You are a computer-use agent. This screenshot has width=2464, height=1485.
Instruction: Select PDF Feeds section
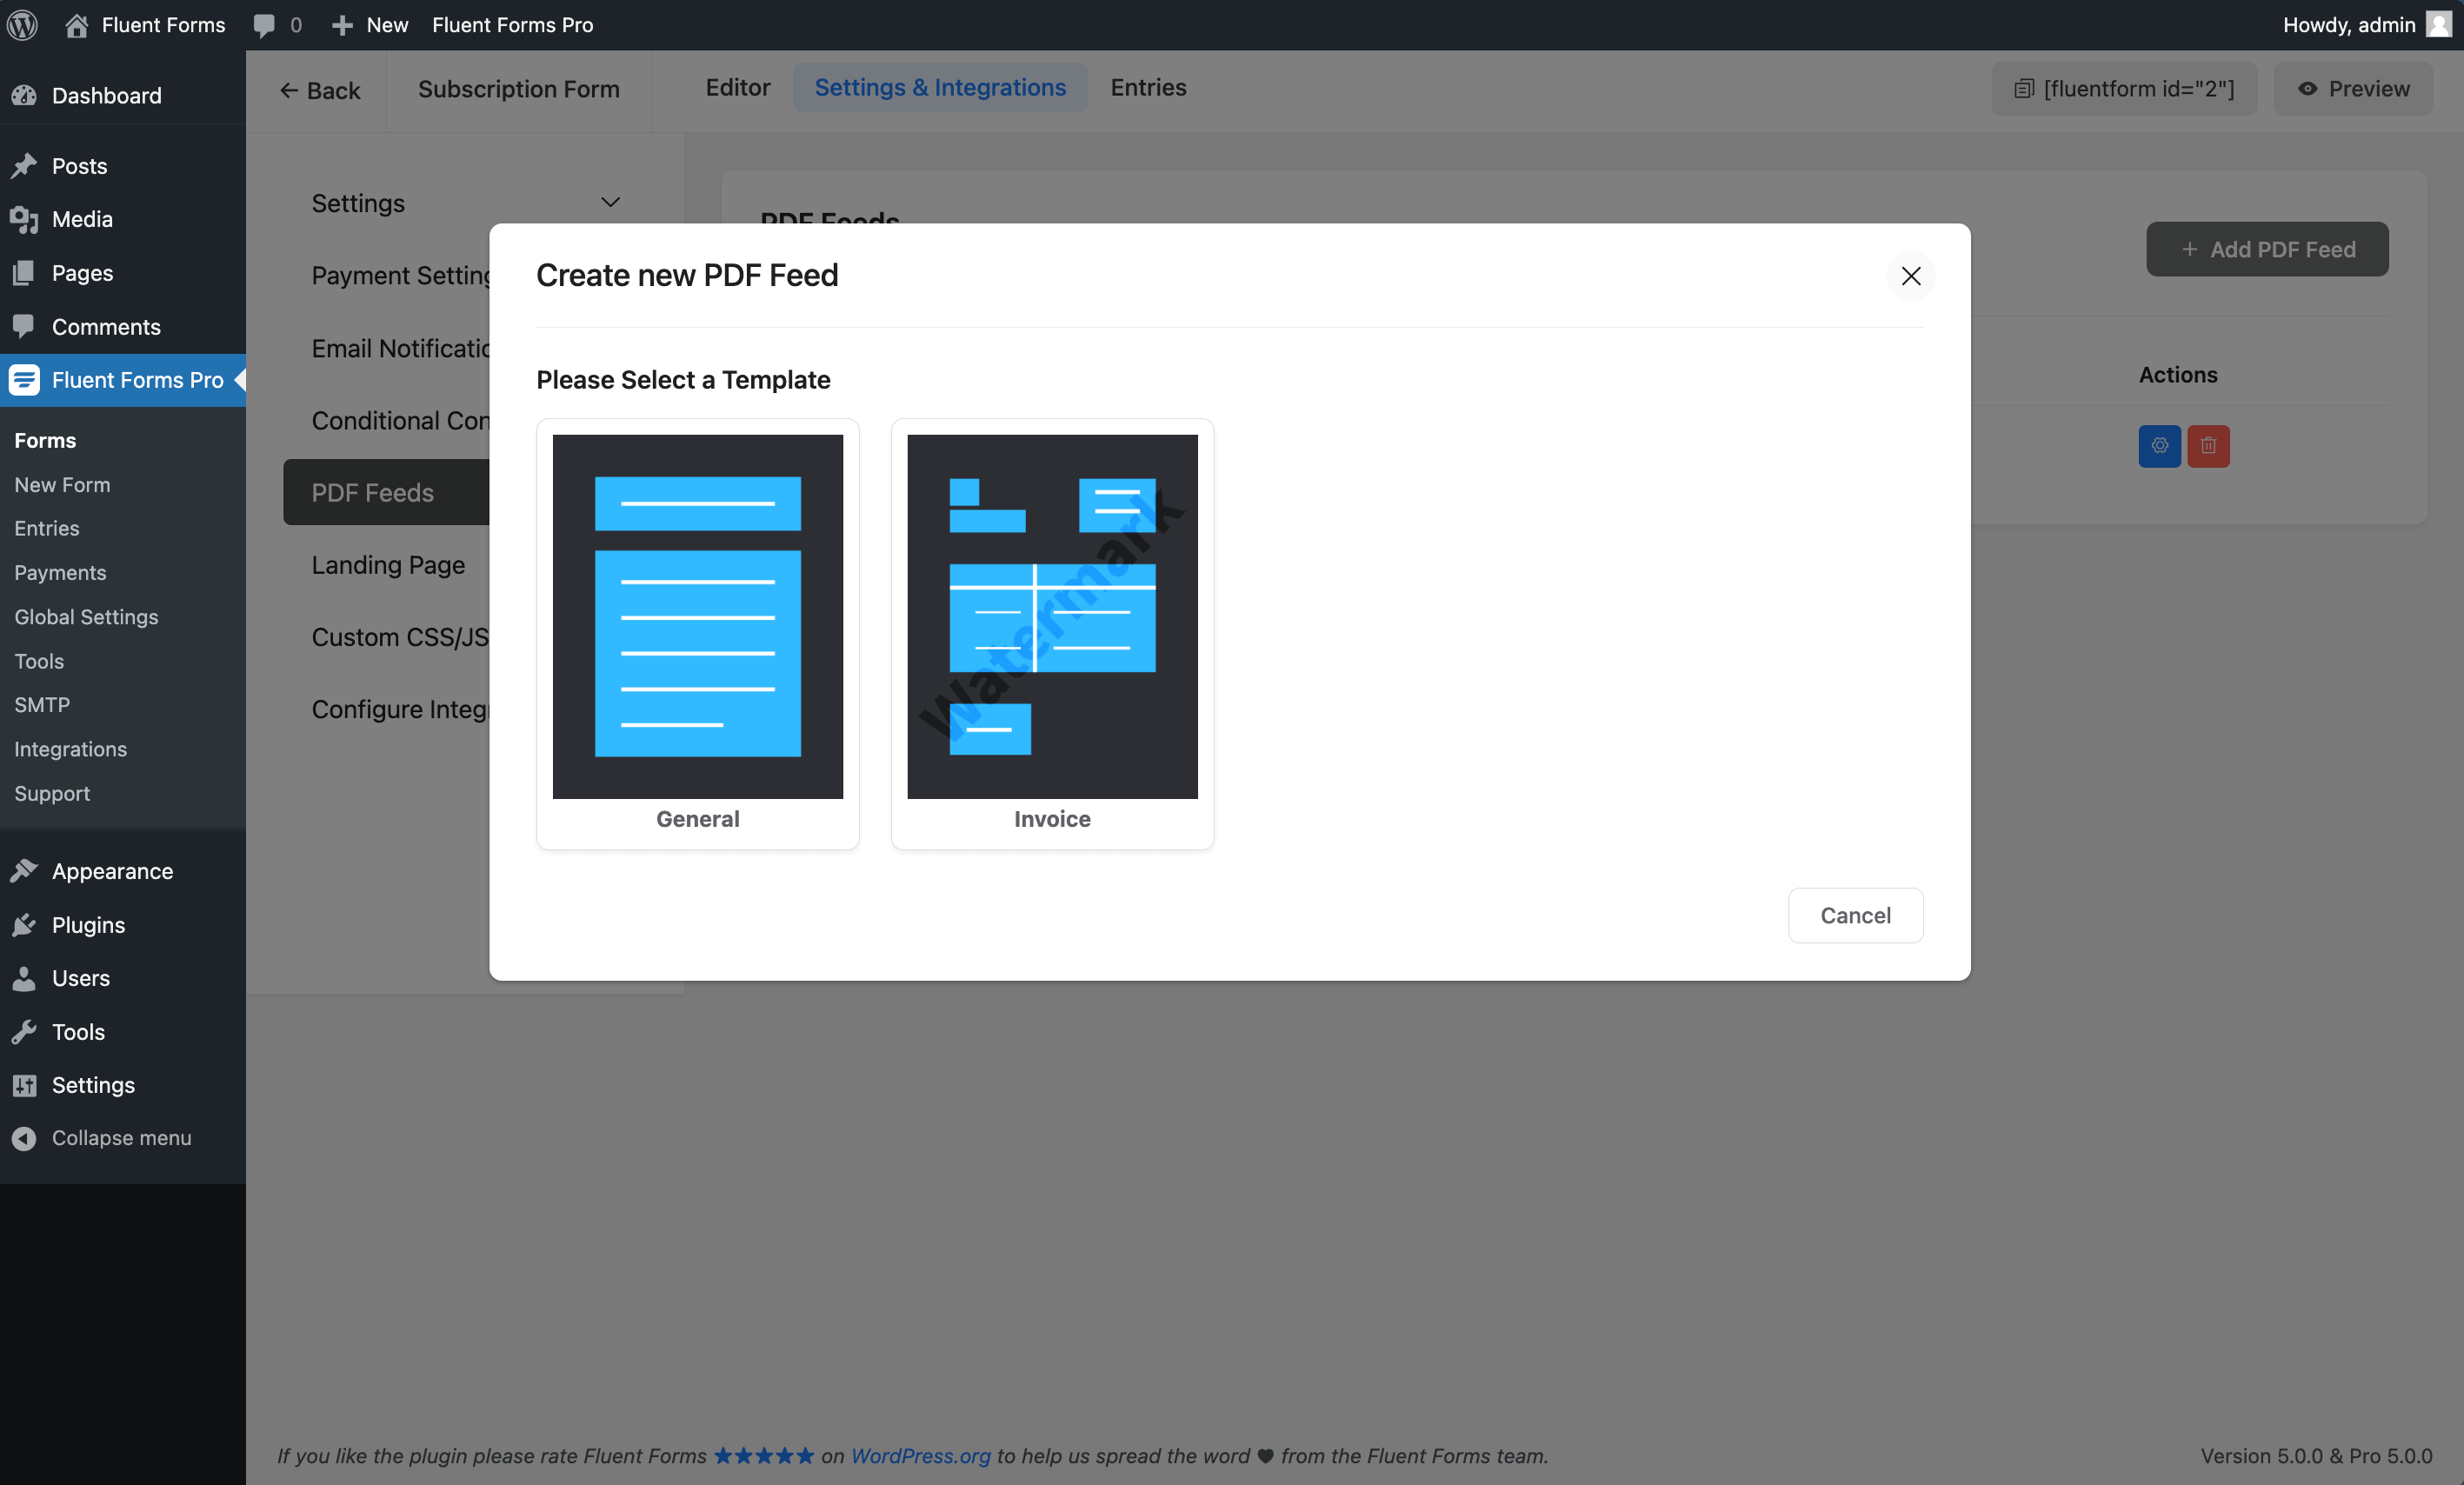[x=386, y=492]
